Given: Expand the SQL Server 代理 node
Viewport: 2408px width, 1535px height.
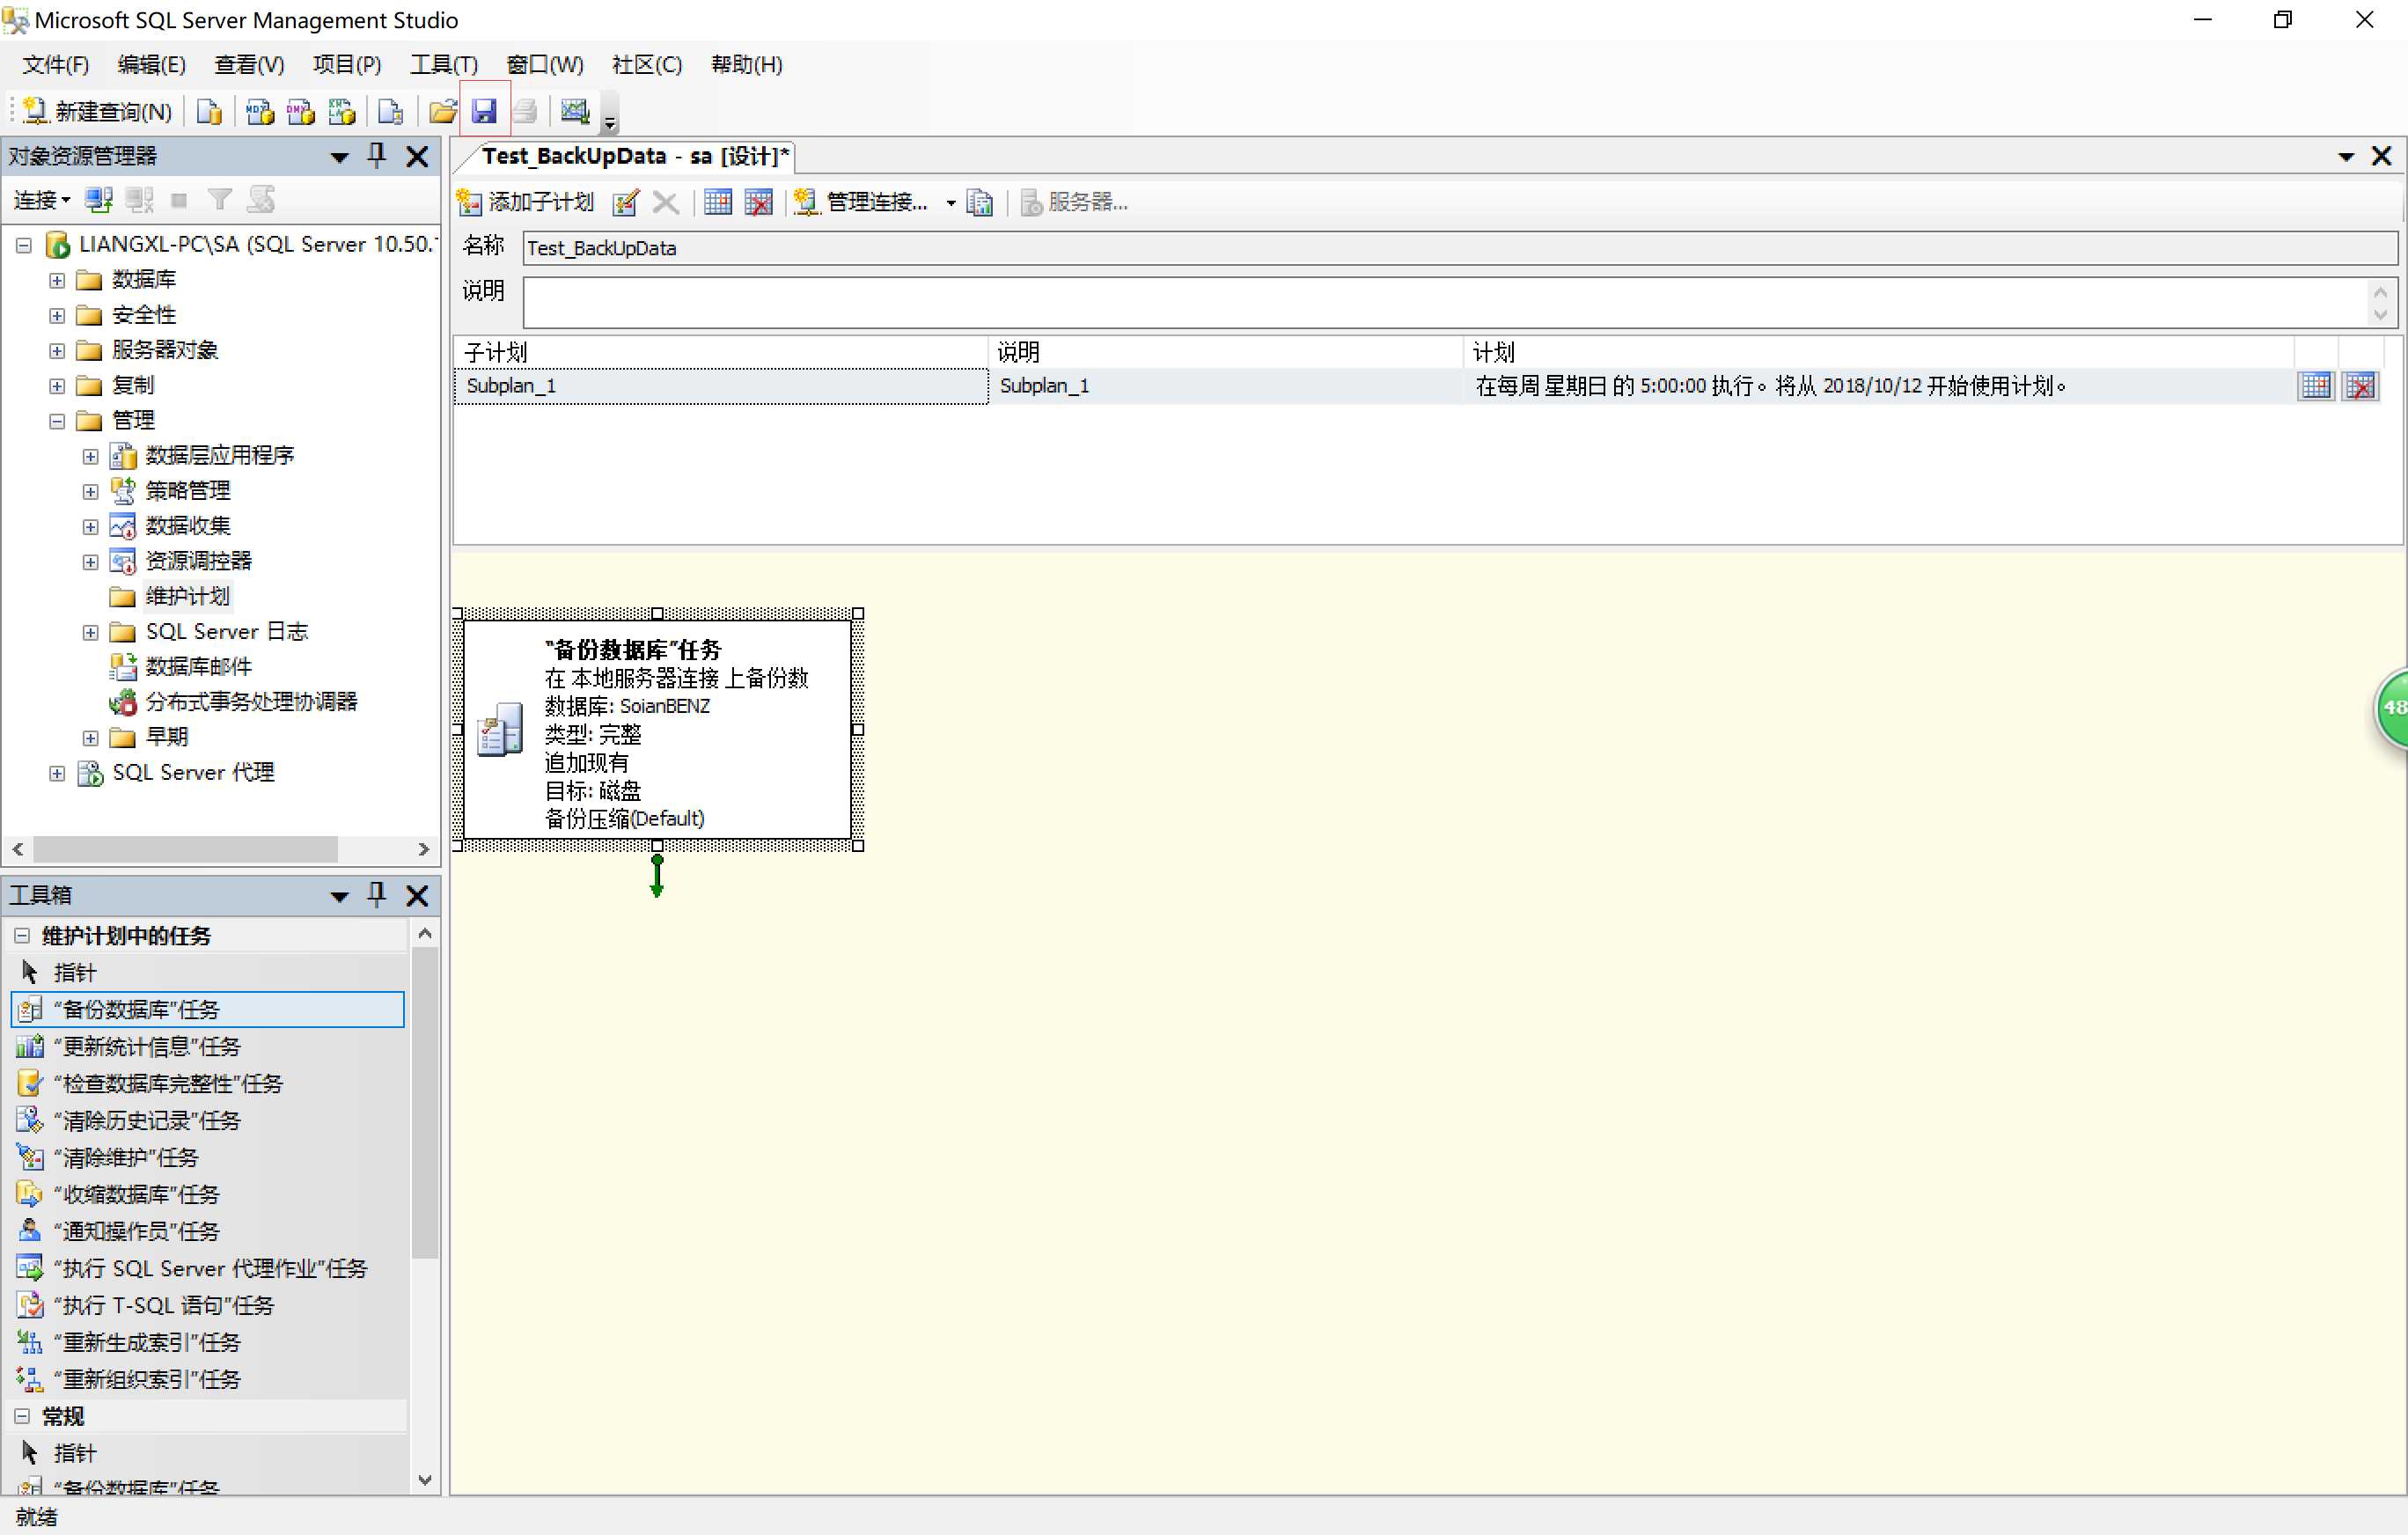Looking at the screenshot, I should coord(57,773).
